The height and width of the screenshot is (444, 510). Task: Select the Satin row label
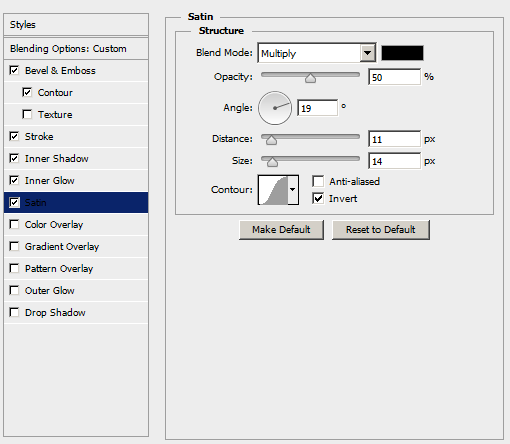(36, 203)
